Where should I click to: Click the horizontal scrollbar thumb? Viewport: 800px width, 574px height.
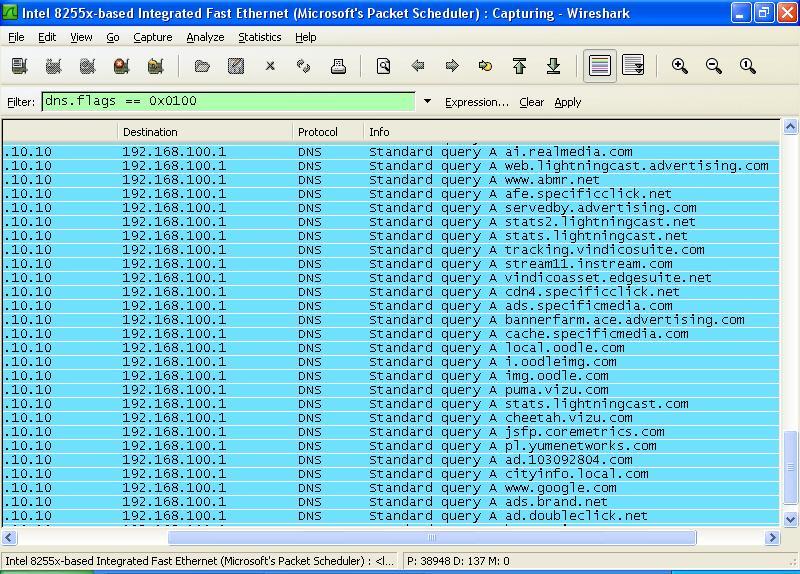[x=432, y=537]
